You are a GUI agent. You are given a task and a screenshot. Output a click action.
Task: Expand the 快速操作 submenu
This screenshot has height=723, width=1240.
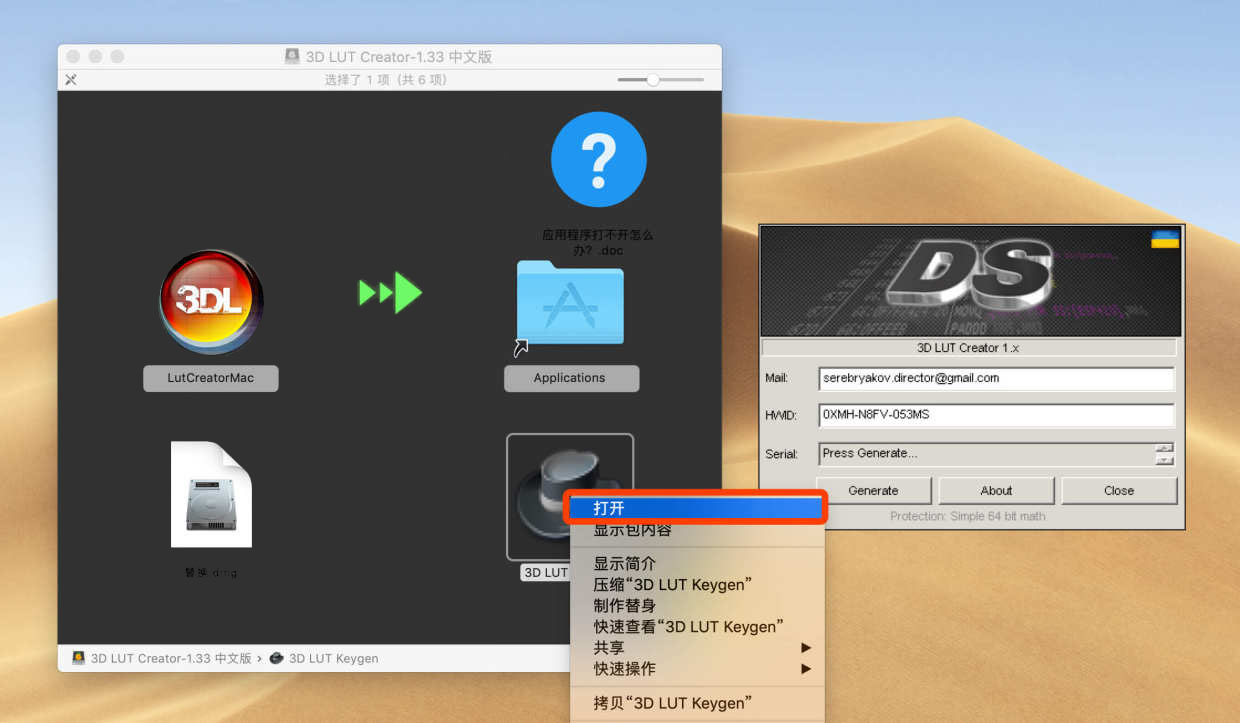point(697,669)
